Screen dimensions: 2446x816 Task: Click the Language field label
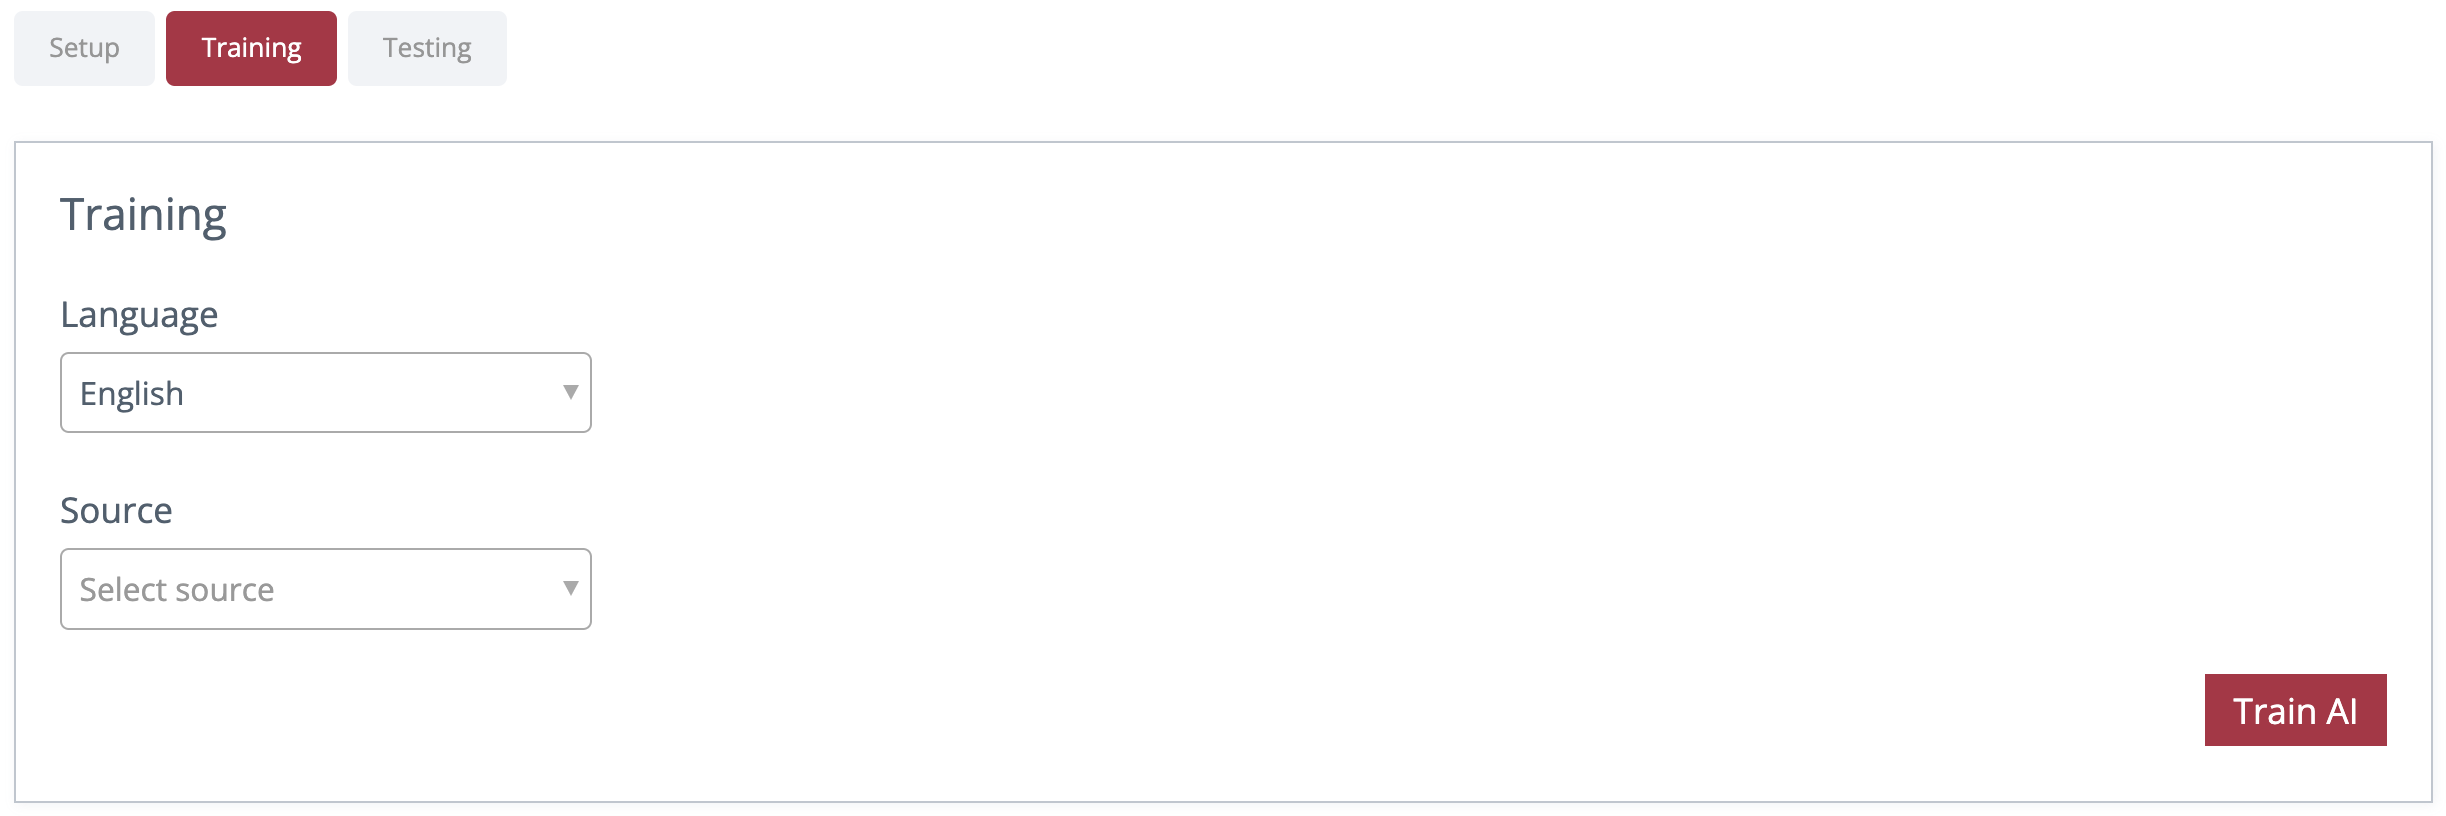point(139,314)
